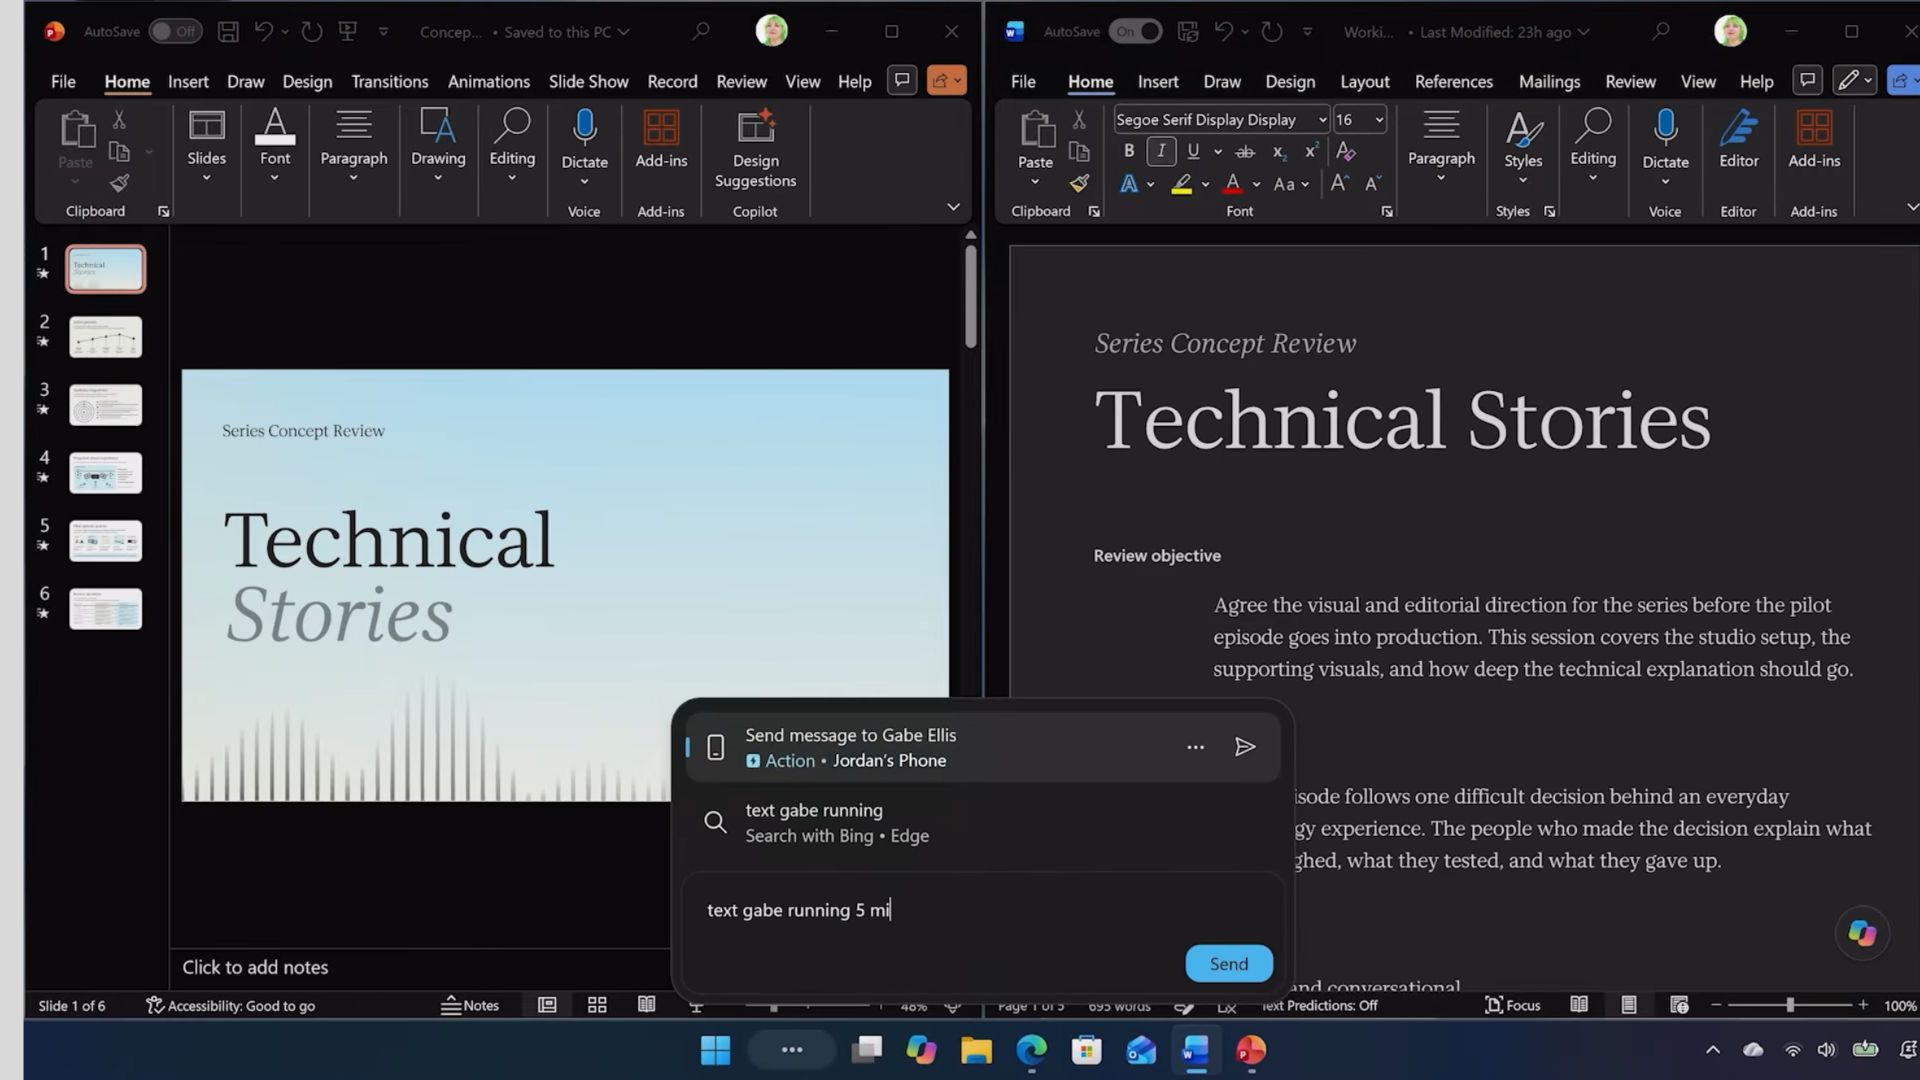Switch to Reading view in PowerPoint status bar
1920x1080 pixels.
(x=647, y=1005)
